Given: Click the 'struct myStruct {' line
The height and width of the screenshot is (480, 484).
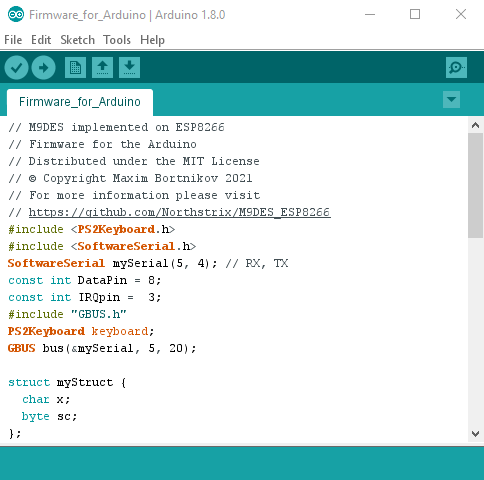Looking at the screenshot, I should 67,382.
